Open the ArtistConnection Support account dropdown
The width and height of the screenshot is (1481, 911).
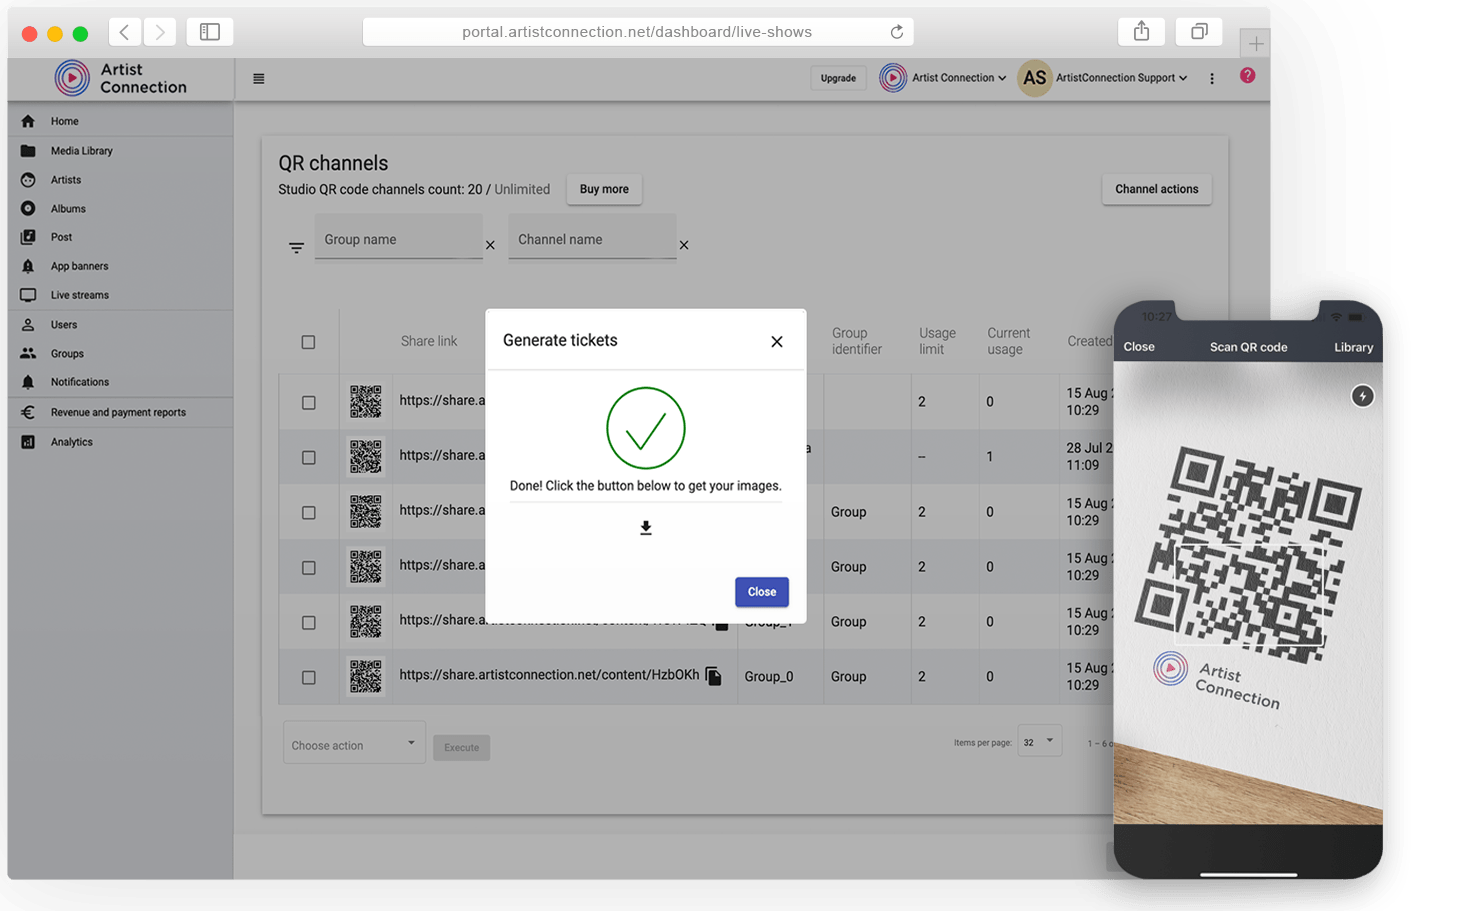1121,78
